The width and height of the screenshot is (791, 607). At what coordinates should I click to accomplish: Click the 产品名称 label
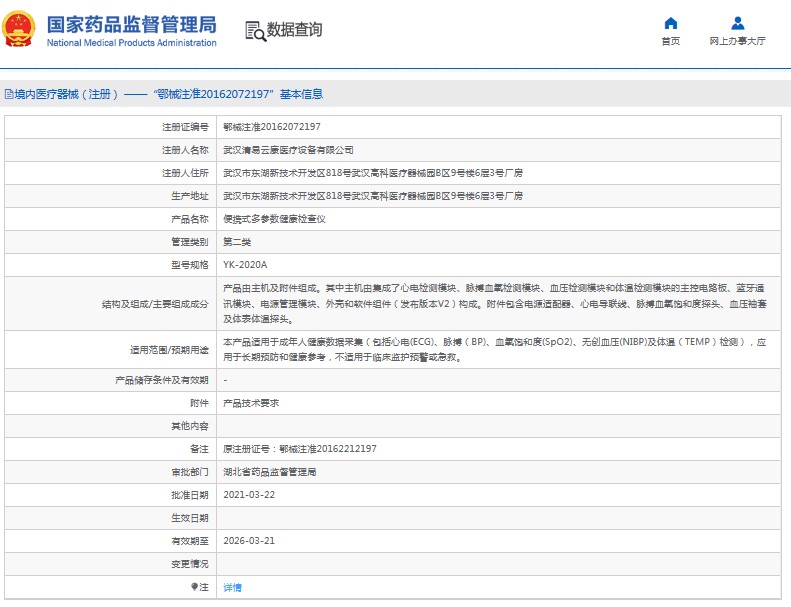pyautogui.click(x=190, y=219)
